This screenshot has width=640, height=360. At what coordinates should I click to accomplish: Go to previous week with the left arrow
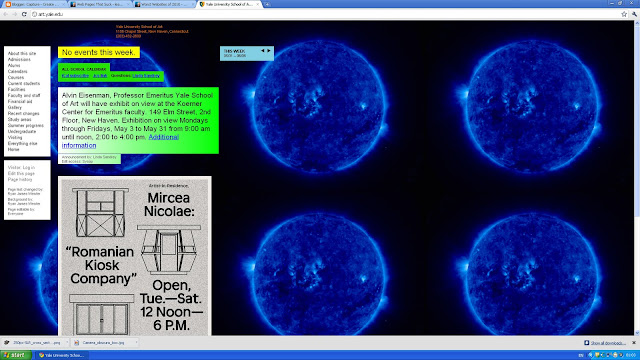[x=262, y=51]
